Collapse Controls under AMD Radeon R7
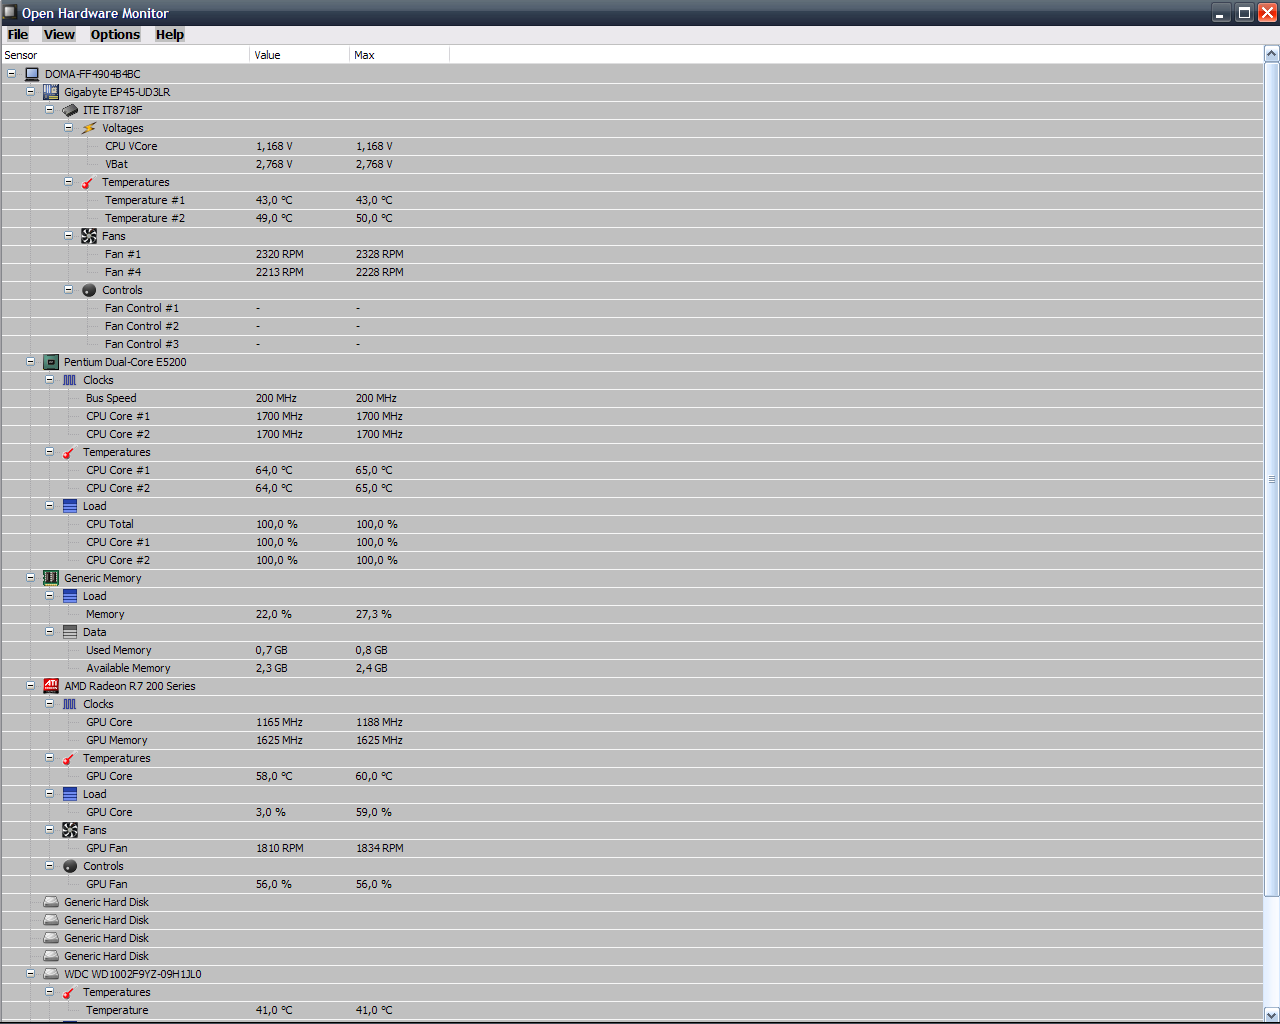Viewport: 1280px width, 1024px height. point(50,865)
